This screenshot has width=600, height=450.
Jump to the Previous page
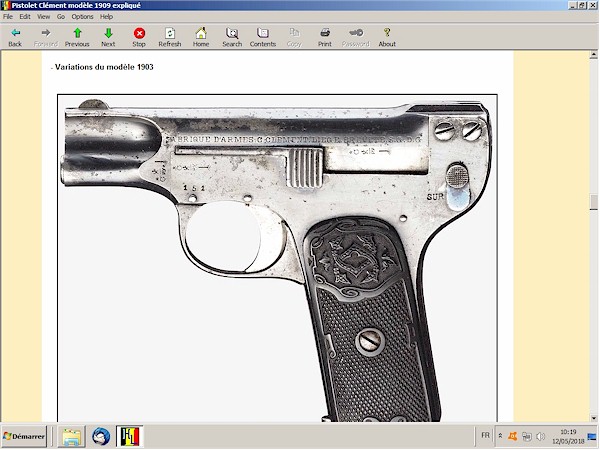point(77,37)
